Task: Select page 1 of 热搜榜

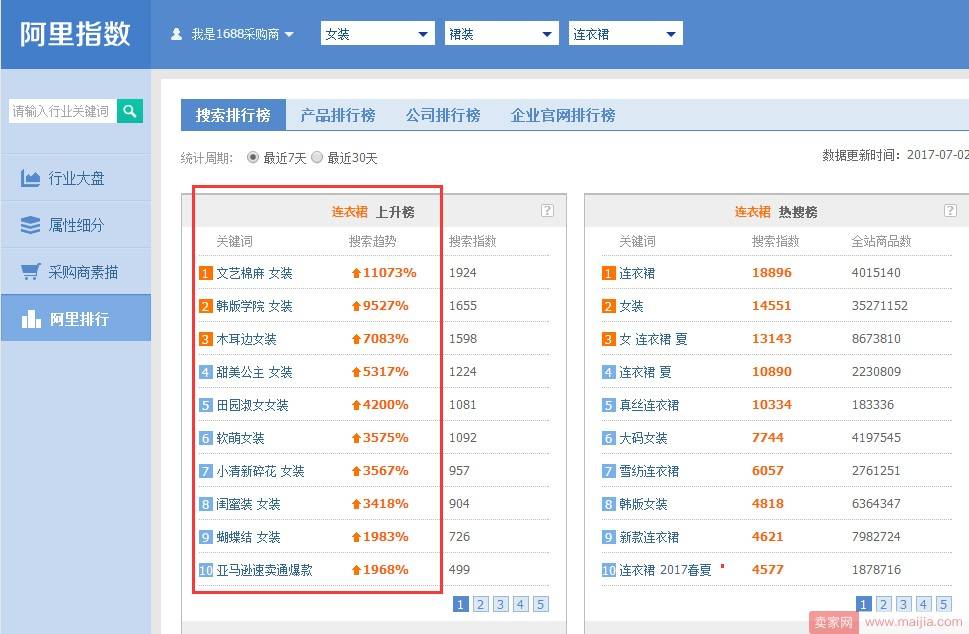Action: 864,604
